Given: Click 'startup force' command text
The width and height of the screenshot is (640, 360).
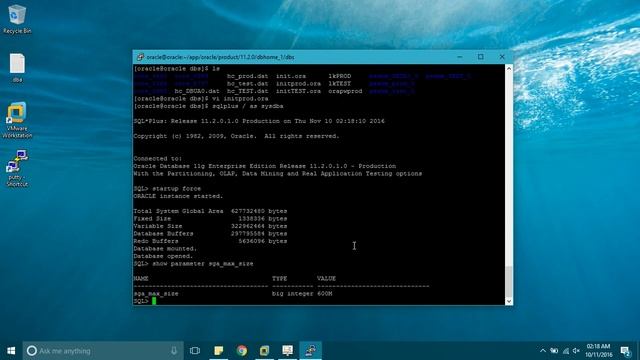Looking at the screenshot, I should point(176,189).
